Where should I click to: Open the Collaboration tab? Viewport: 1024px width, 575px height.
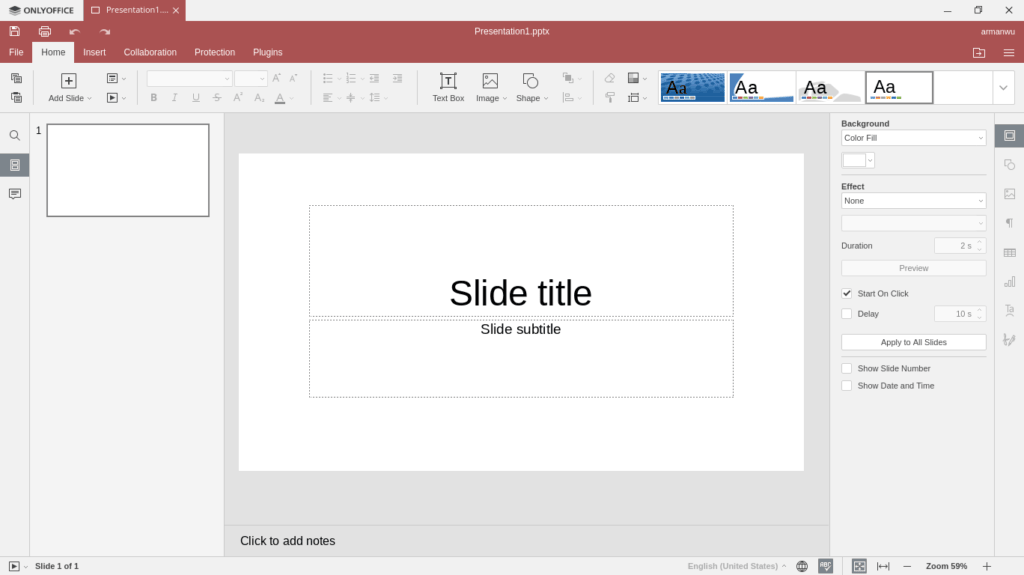[x=150, y=52]
